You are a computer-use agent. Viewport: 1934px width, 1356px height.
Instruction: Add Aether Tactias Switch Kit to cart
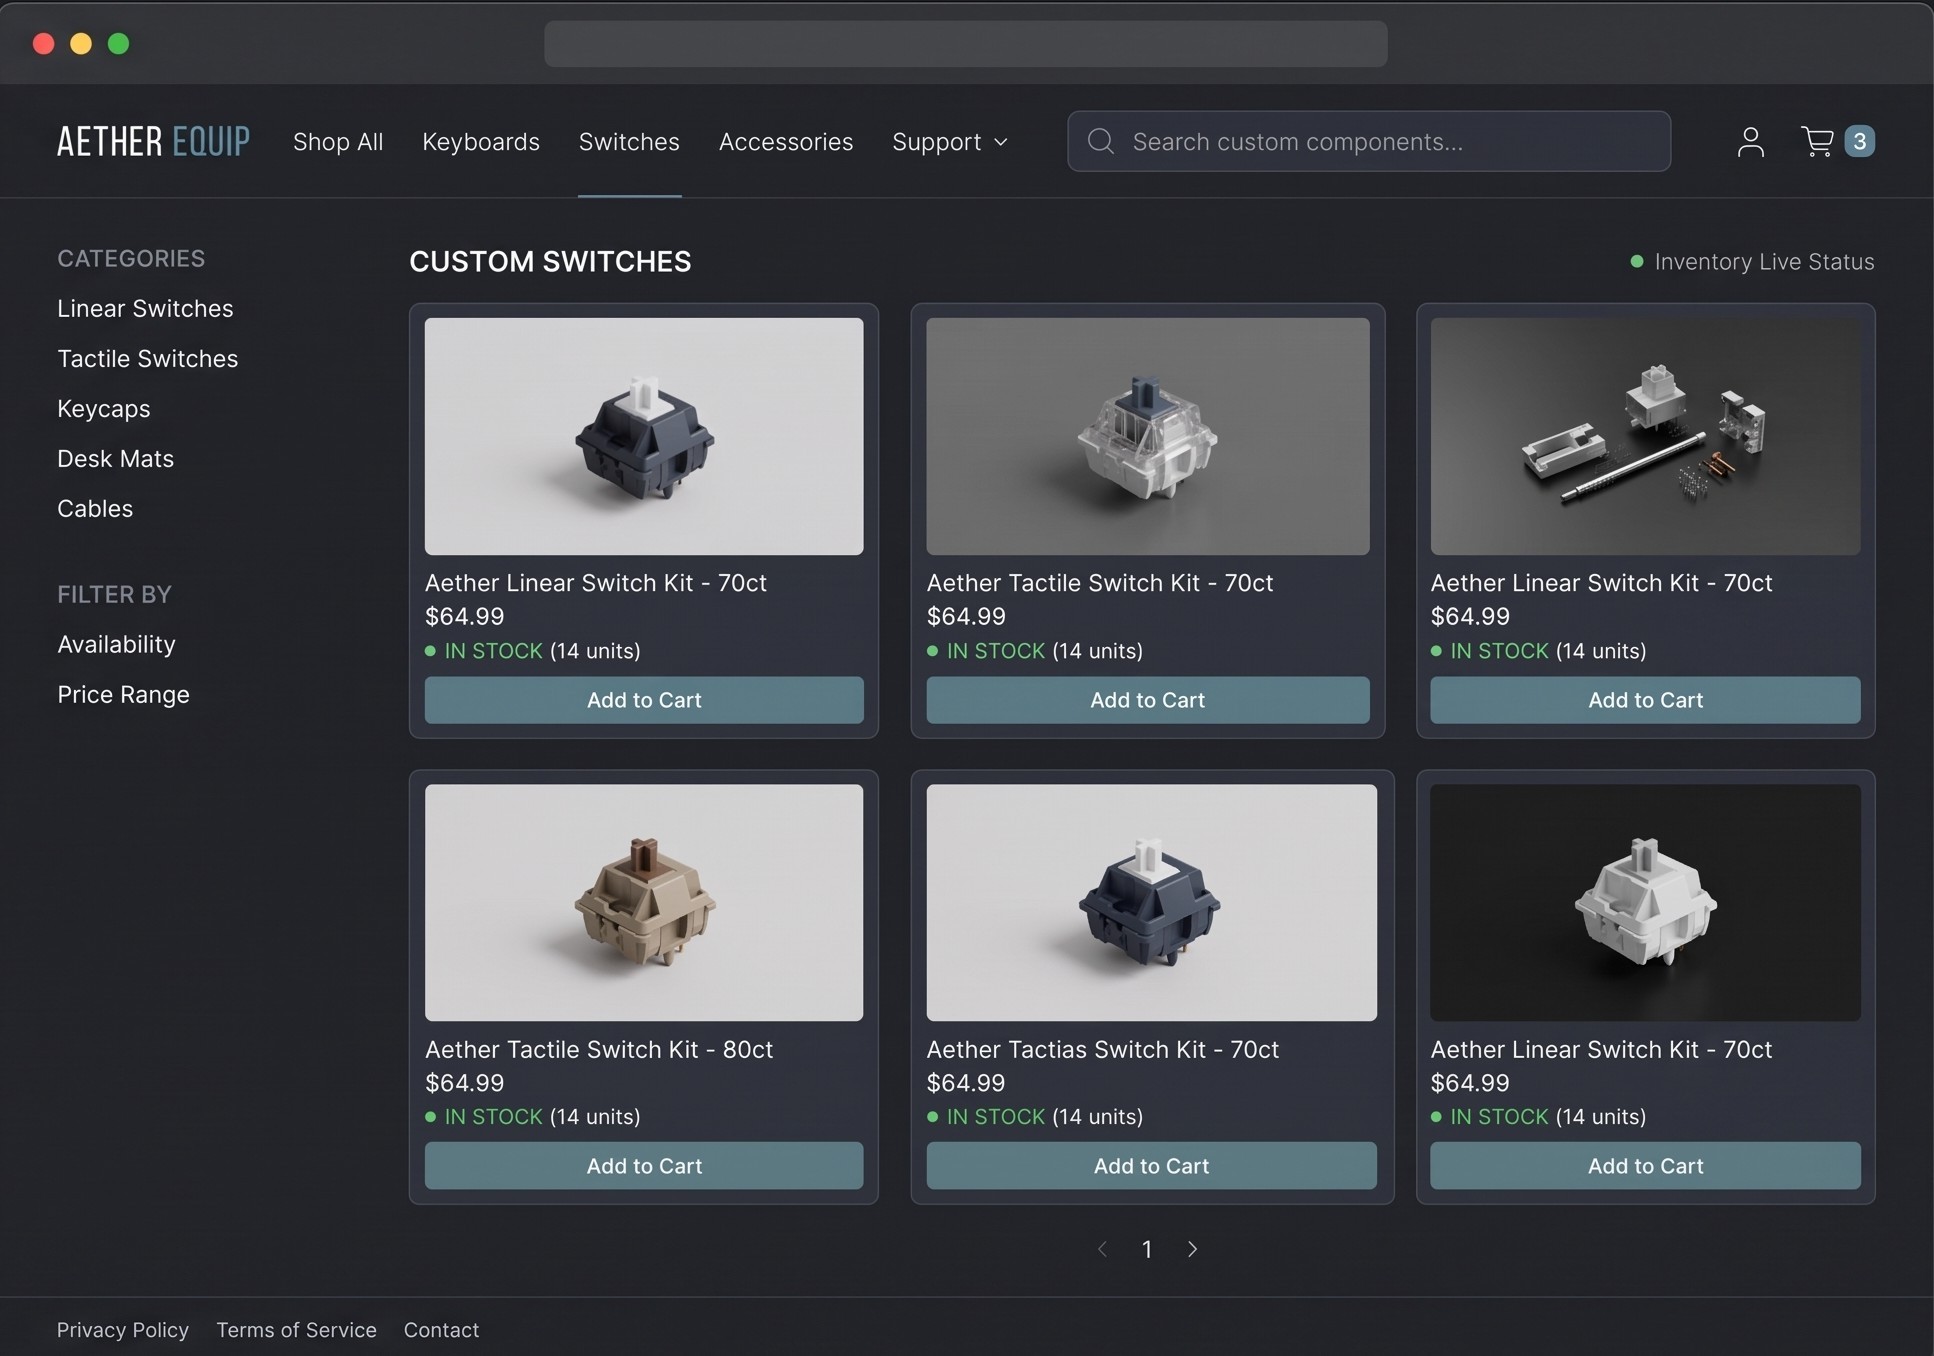(1151, 1166)
